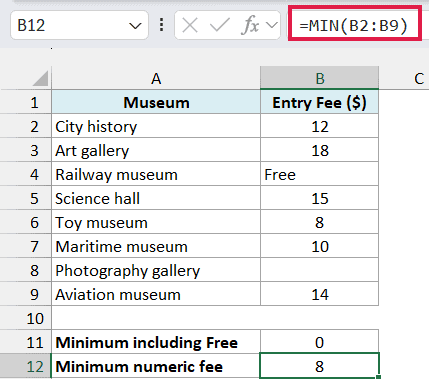Click the Entry Fee ($) header cell

coord(319,102)
